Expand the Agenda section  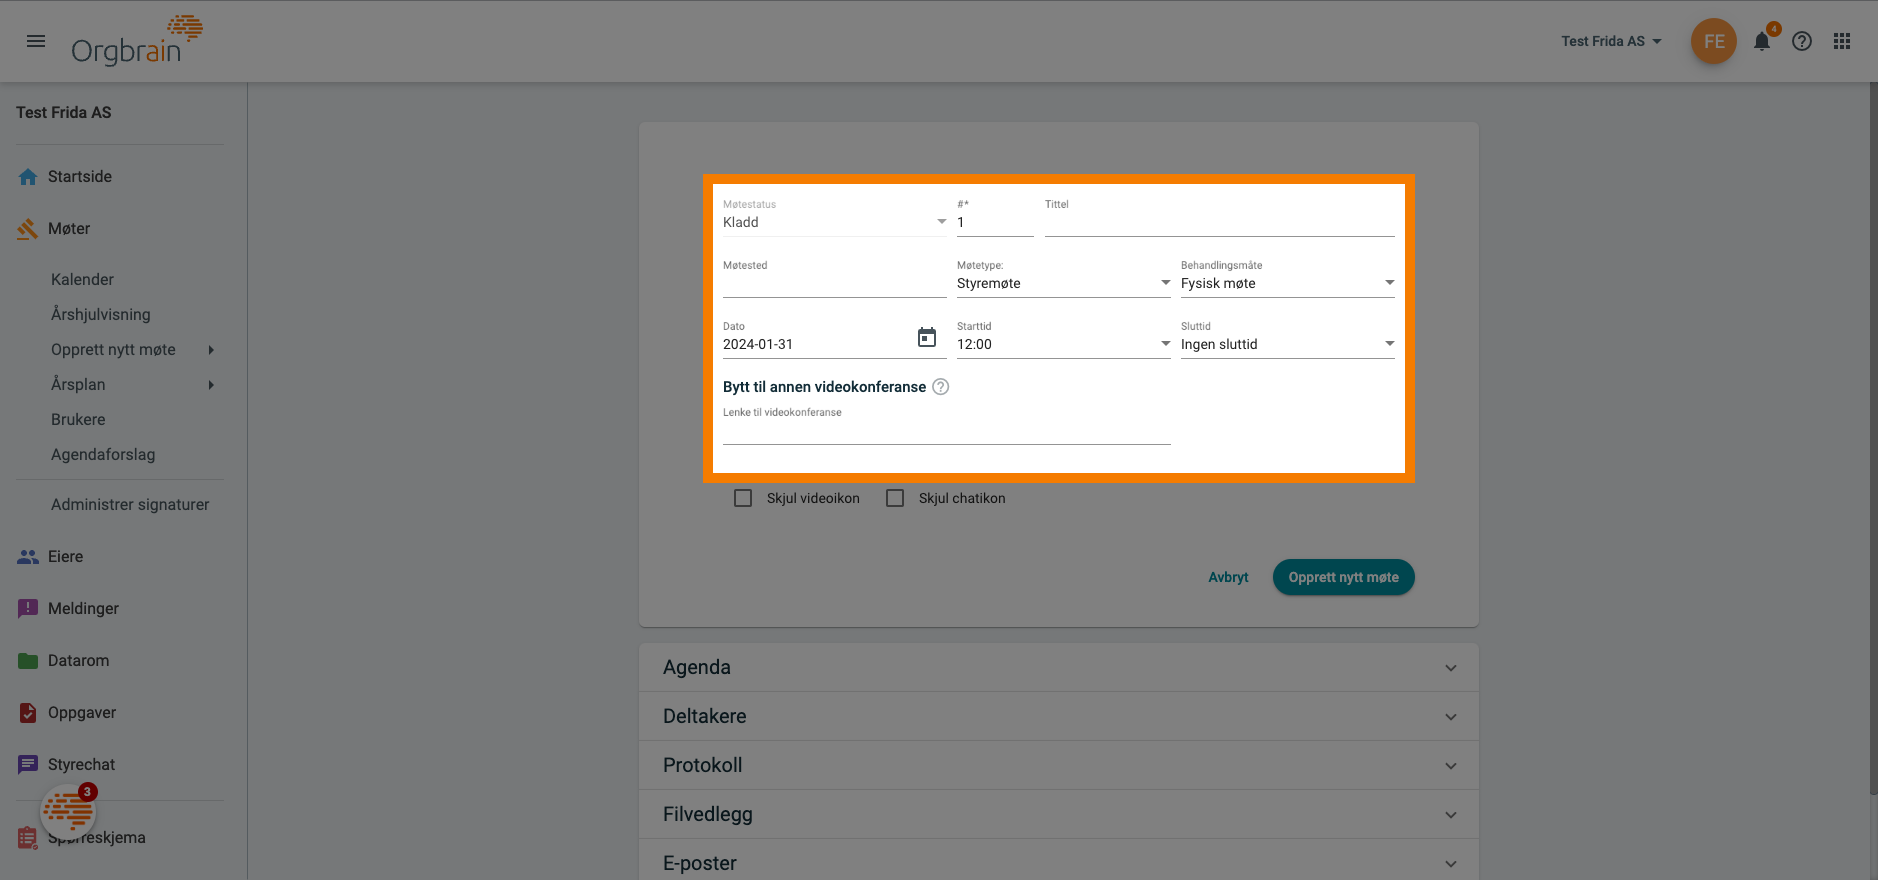point(1058,668)
